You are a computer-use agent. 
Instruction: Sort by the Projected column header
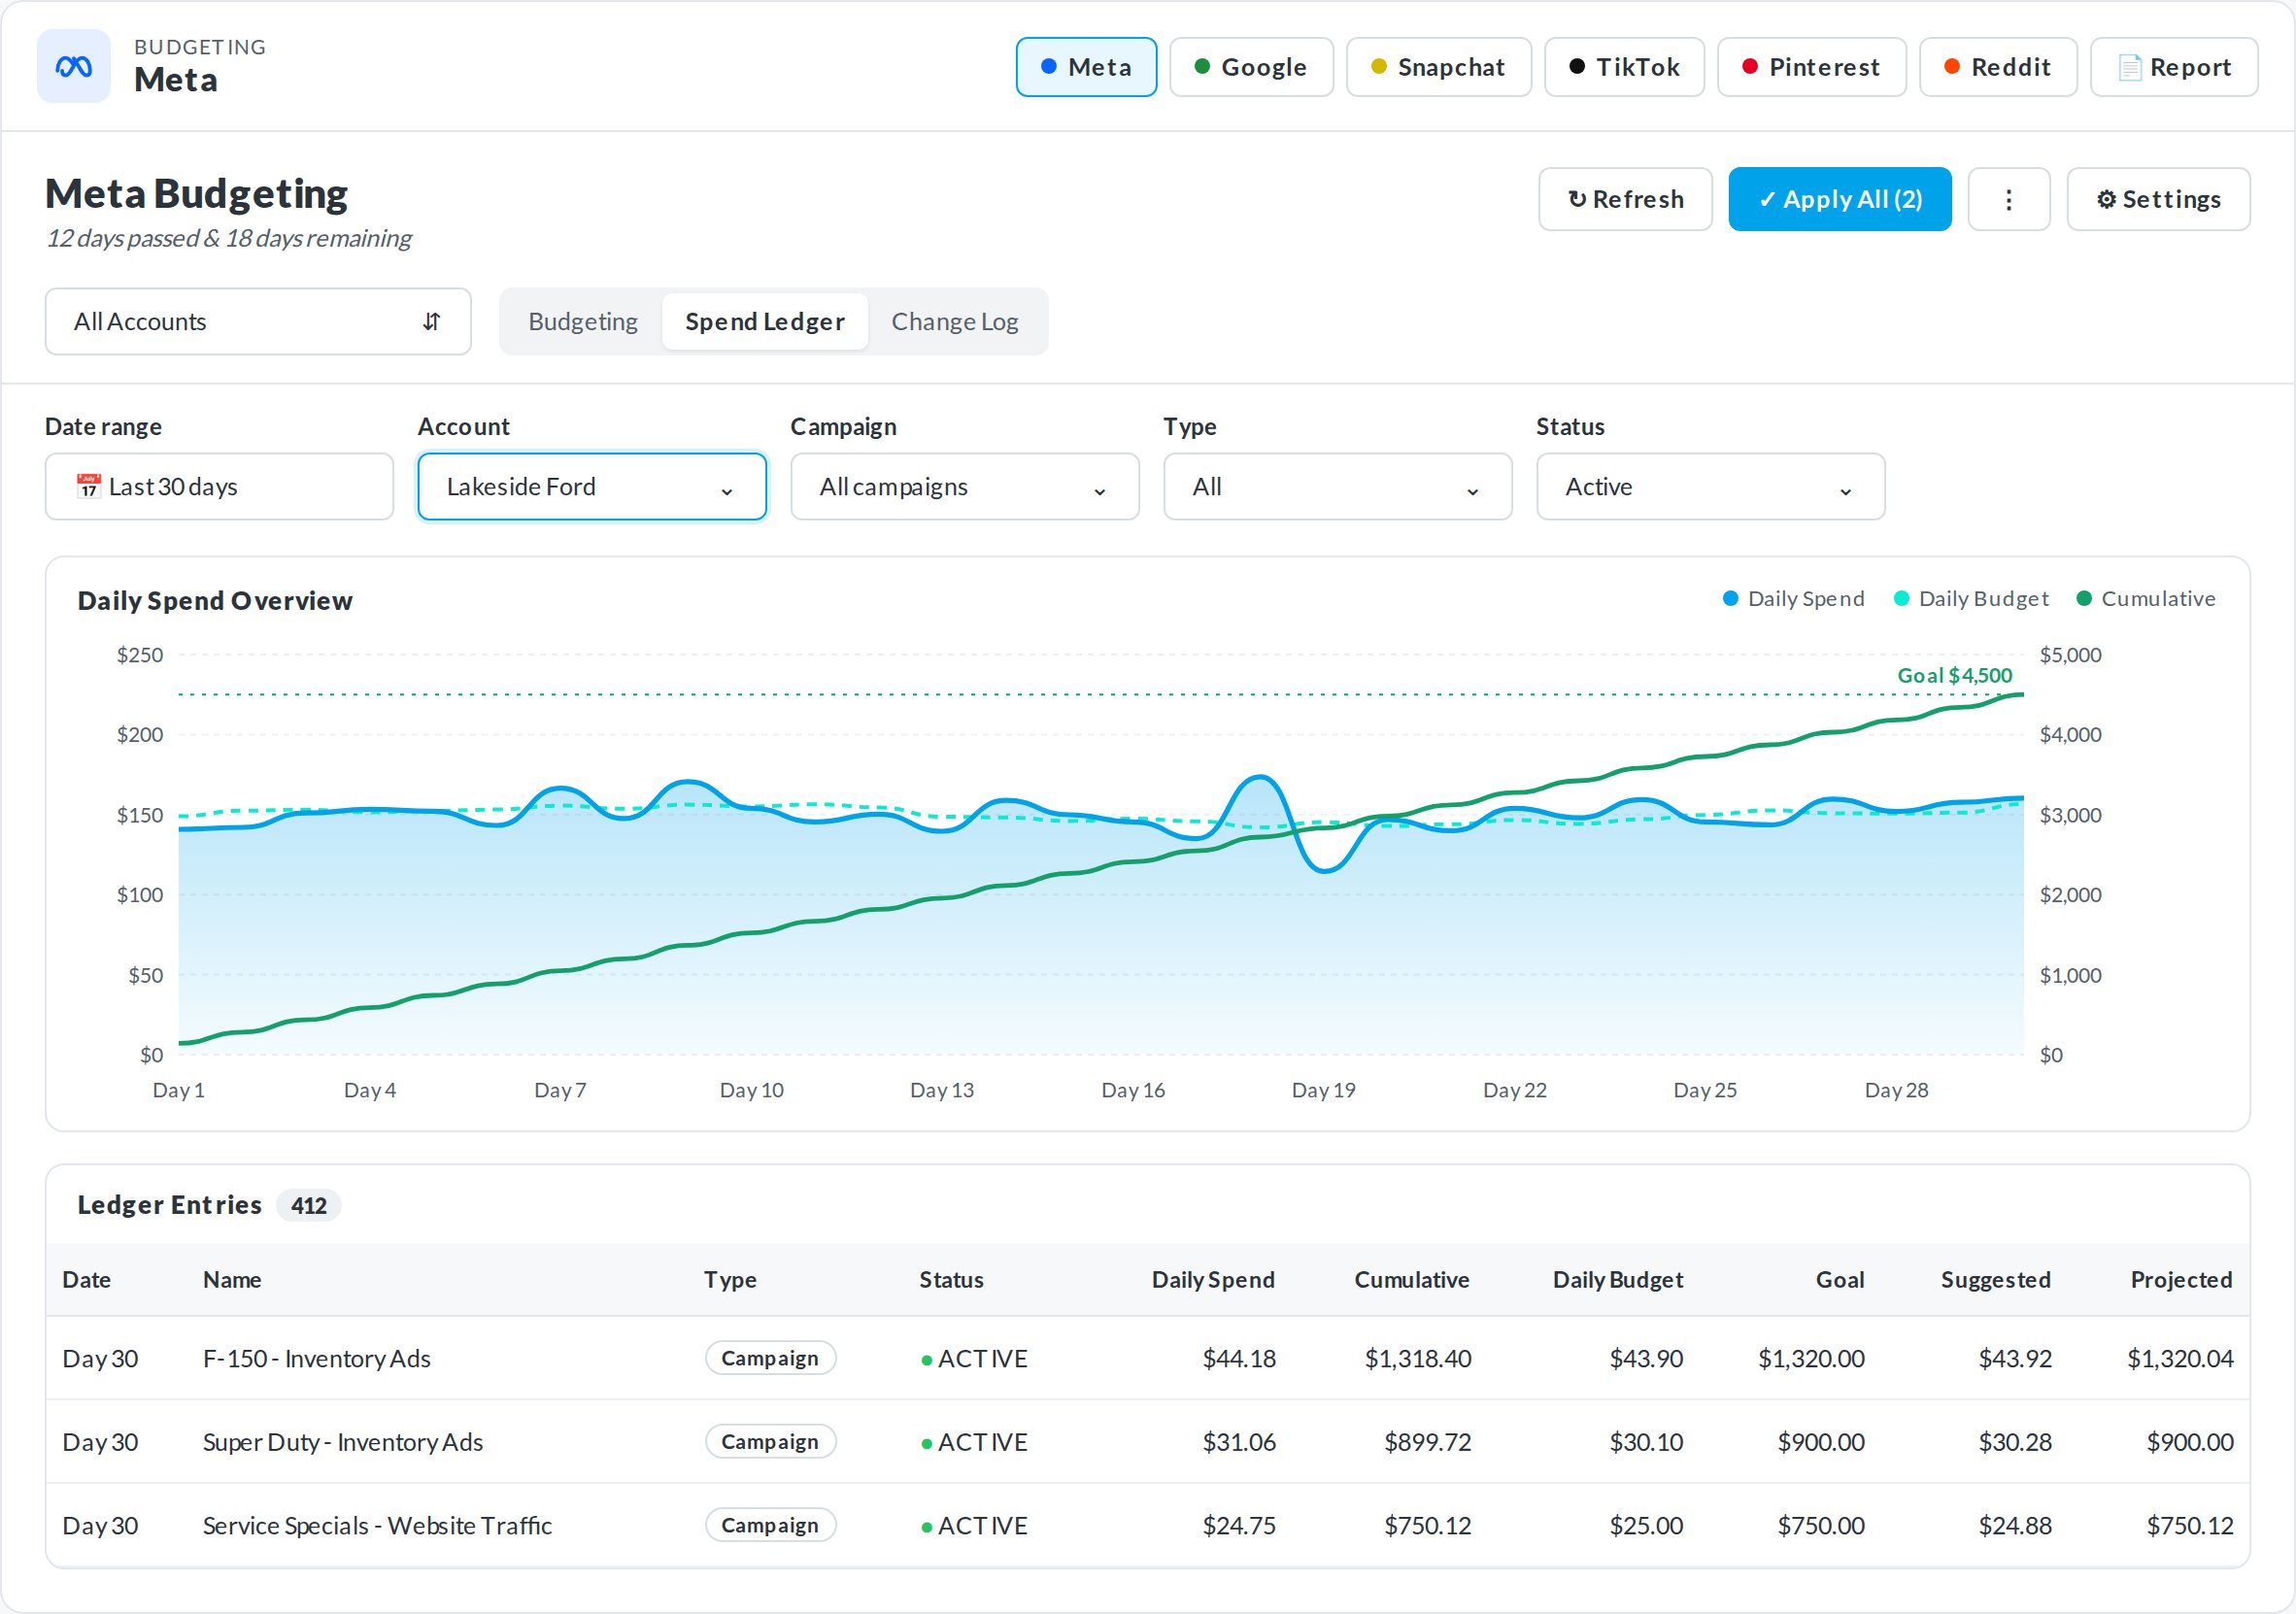click(2181, 1279)
